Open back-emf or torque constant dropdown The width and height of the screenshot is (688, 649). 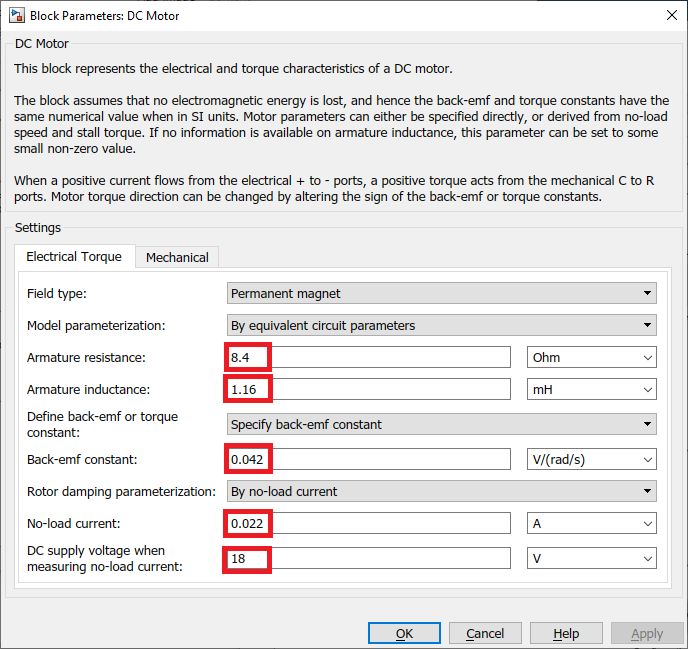click(x=441, y=424)
